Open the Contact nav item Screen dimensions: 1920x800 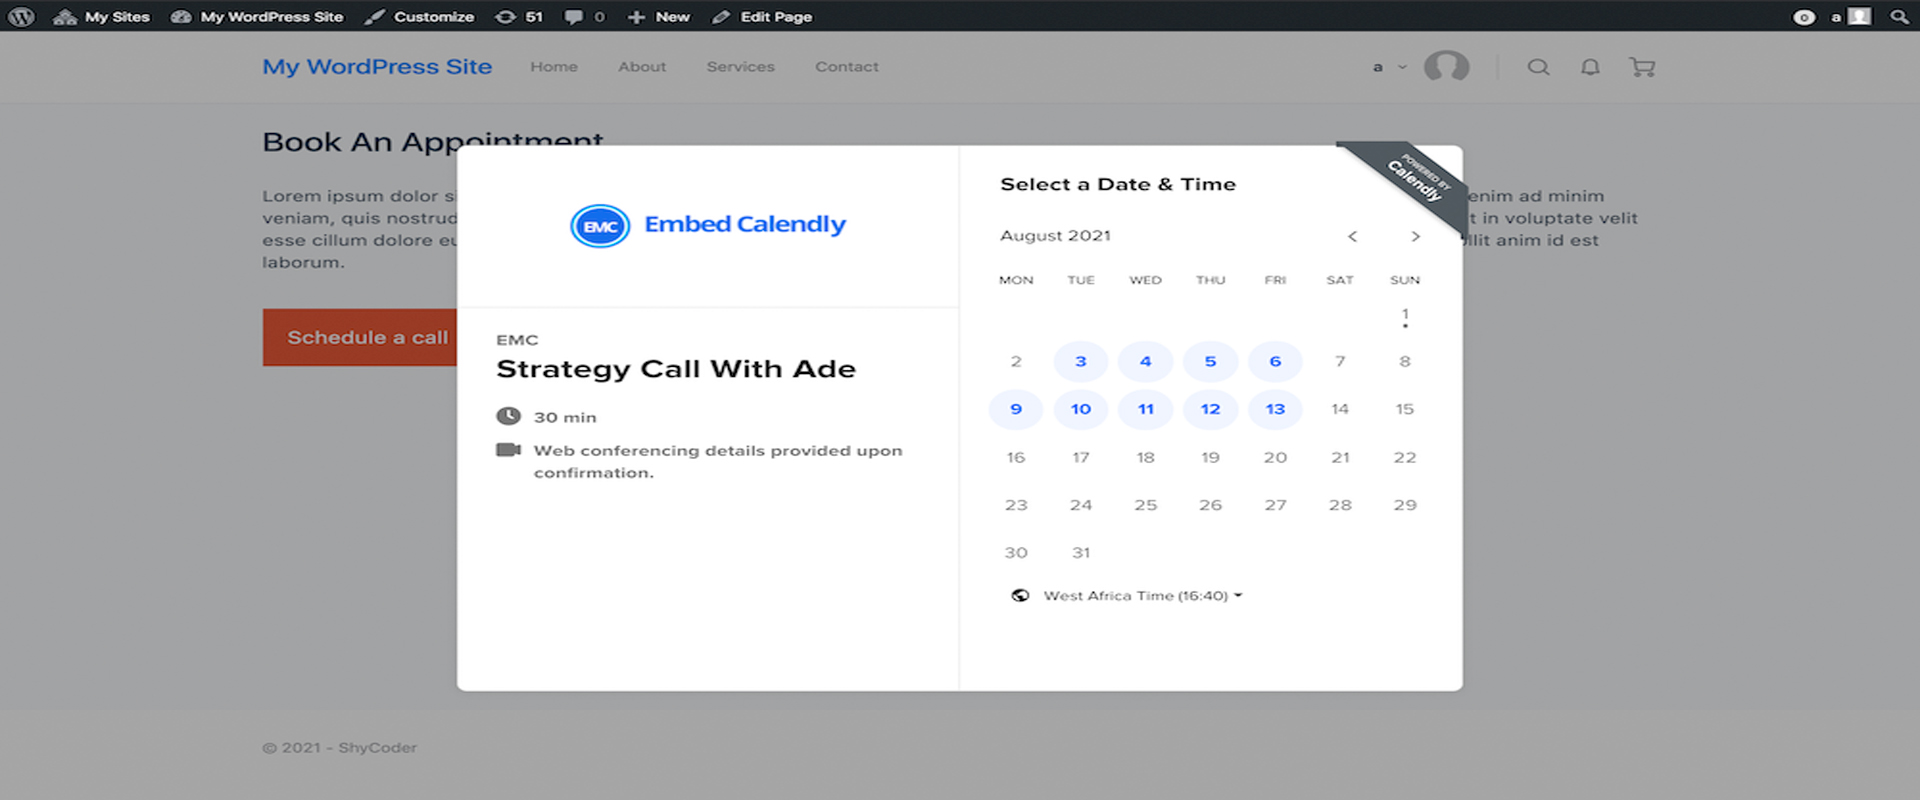click(x=847, y=66)
